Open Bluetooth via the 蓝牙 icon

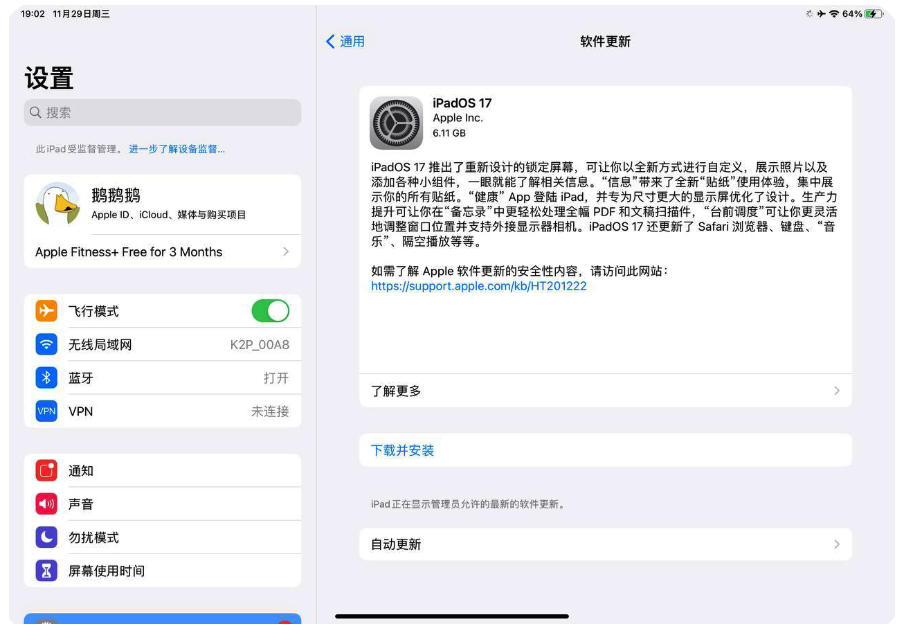tap(46, 377)
